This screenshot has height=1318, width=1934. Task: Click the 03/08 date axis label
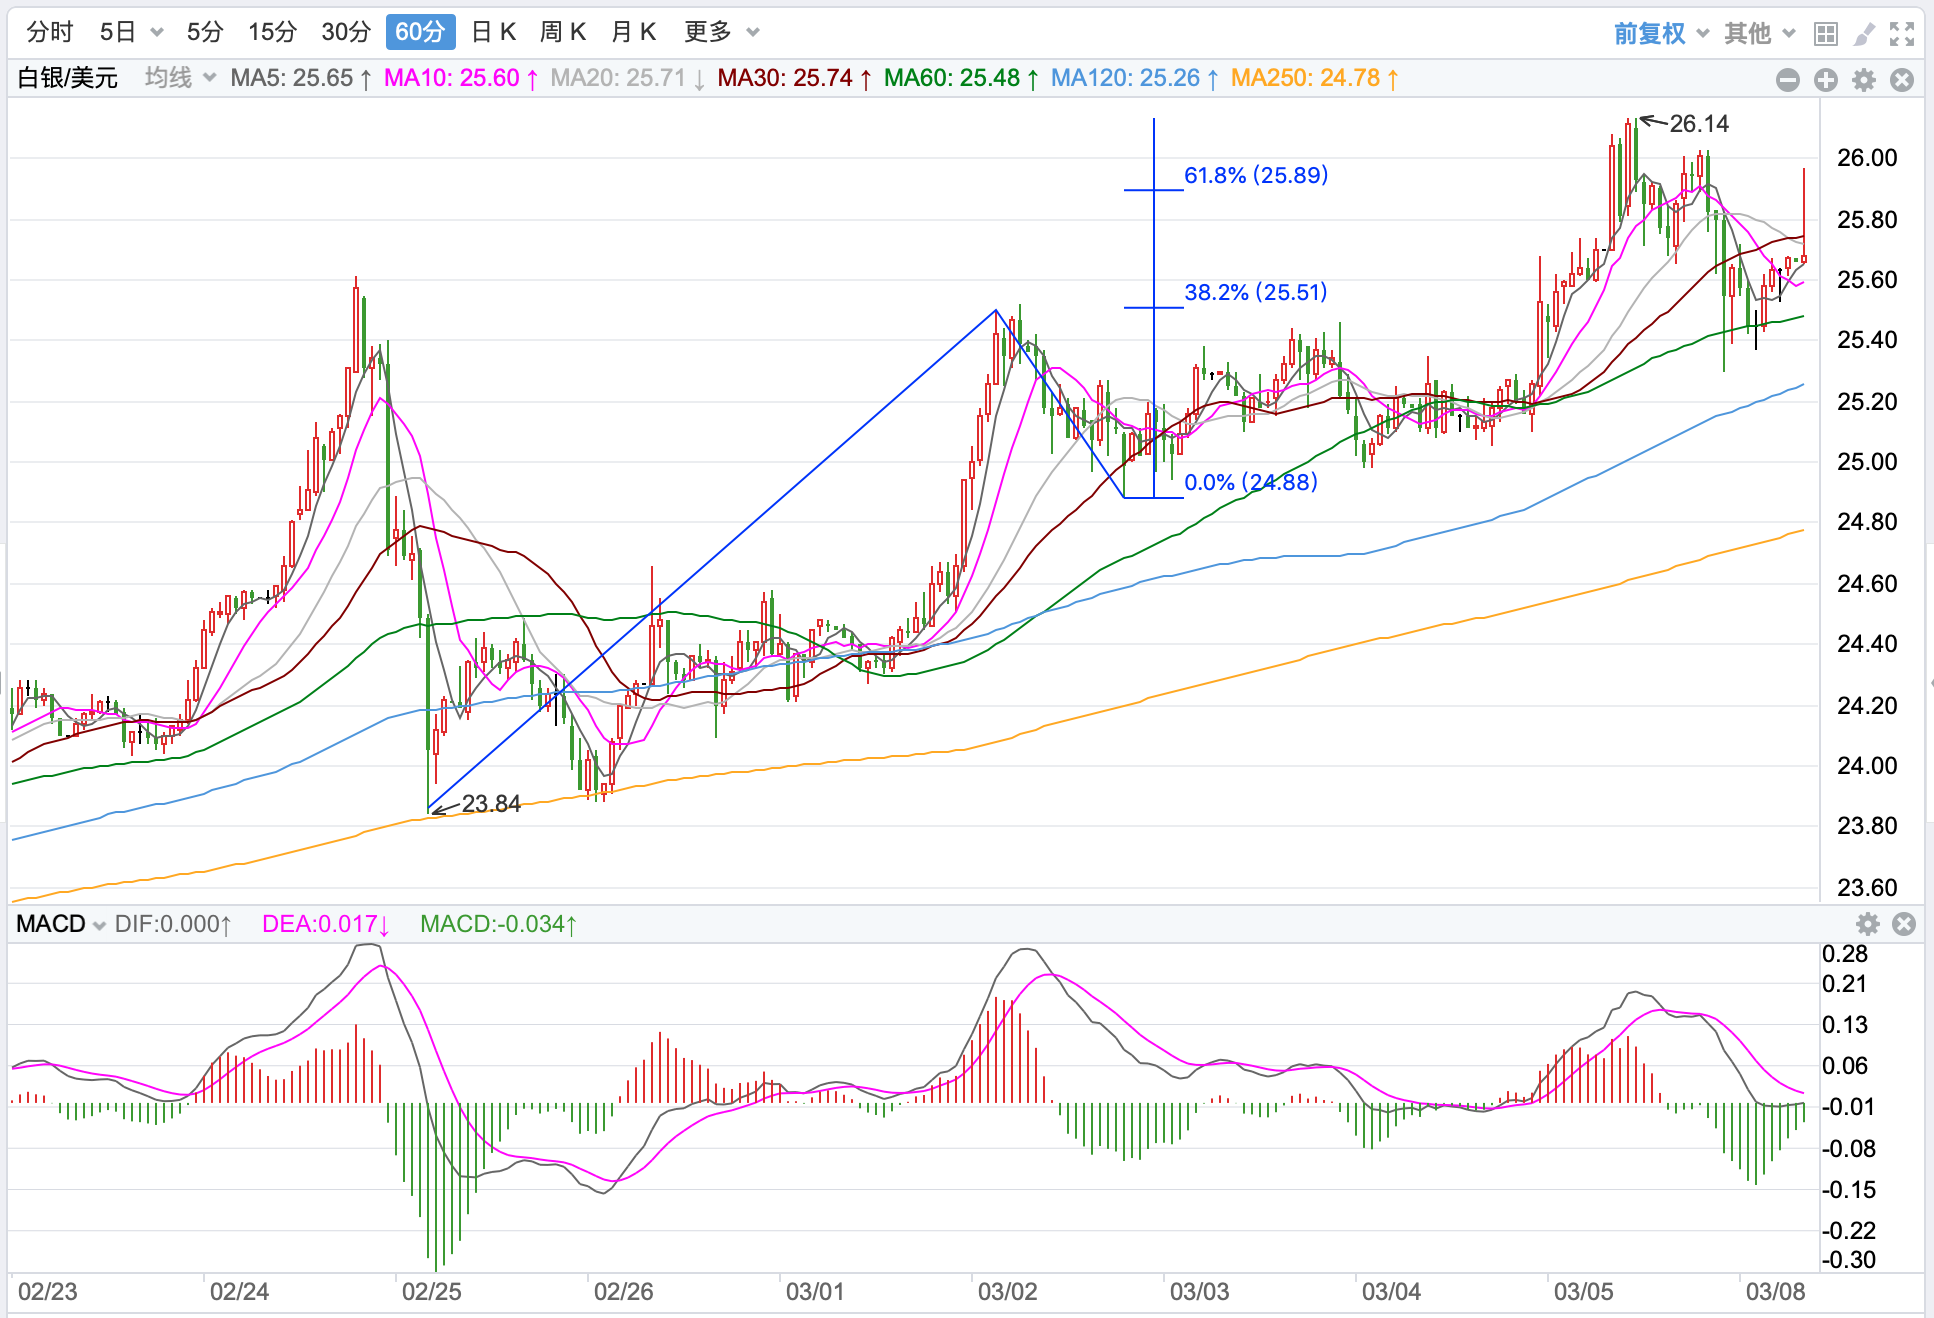1776,1292
